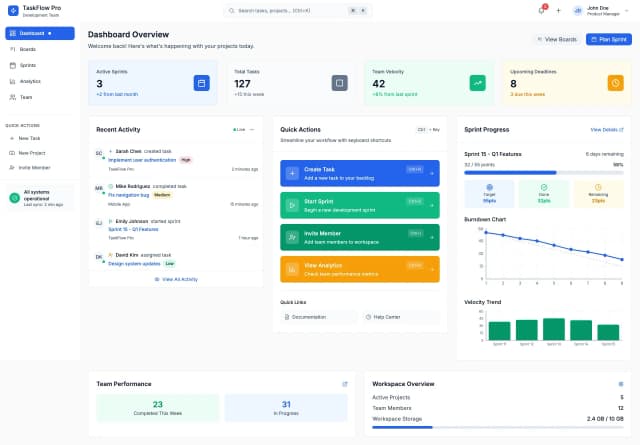Go to Analytics in sidebar
This screenshot has height=445, width=640.
pyautogui.click(x=30, y=81)
